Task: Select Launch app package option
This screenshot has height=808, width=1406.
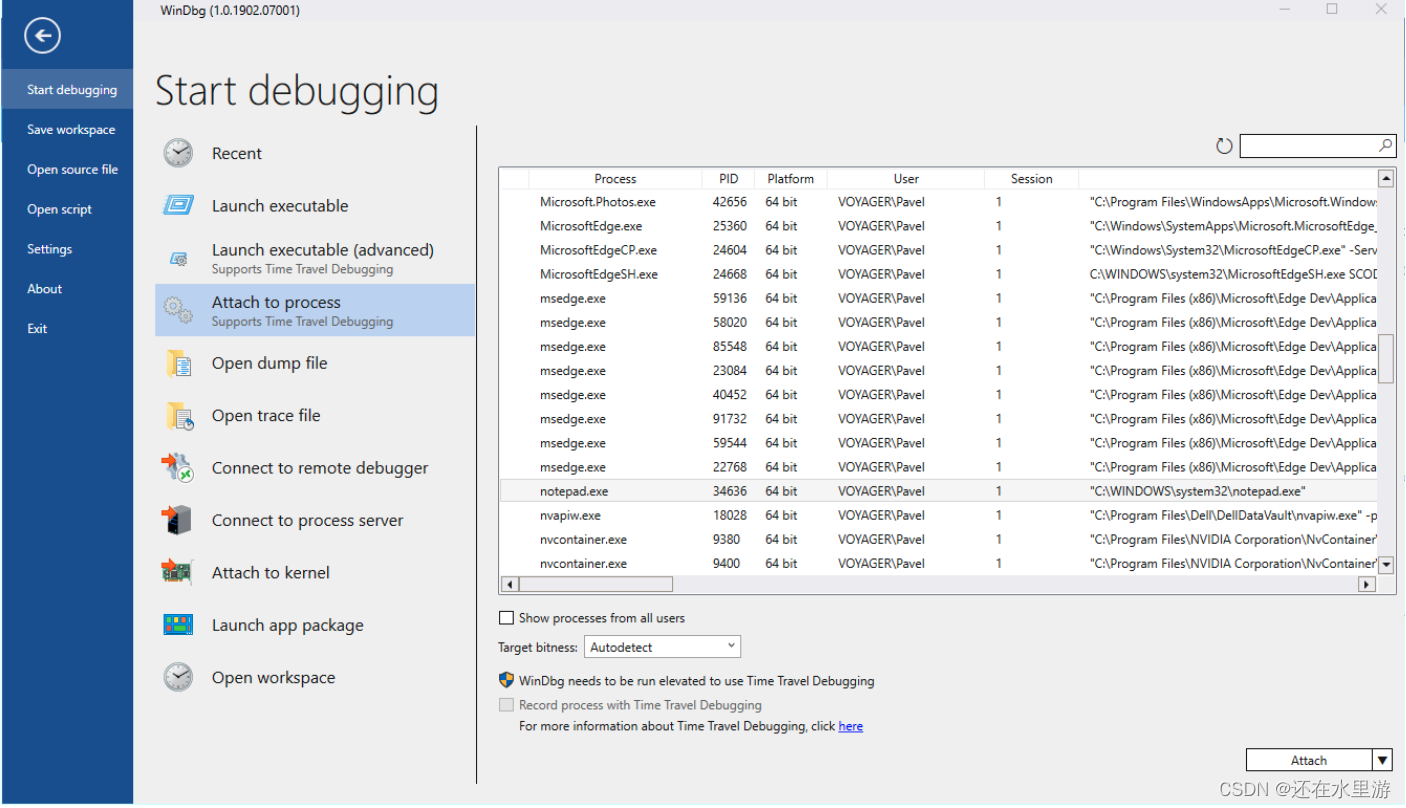Action: (x=315, y=625)
